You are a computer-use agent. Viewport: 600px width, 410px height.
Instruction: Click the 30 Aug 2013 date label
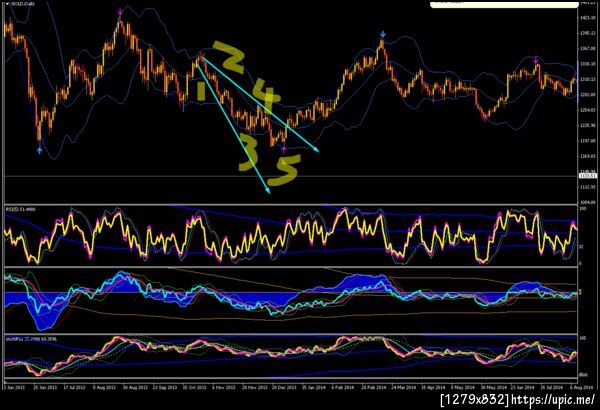tap(135, 387)
